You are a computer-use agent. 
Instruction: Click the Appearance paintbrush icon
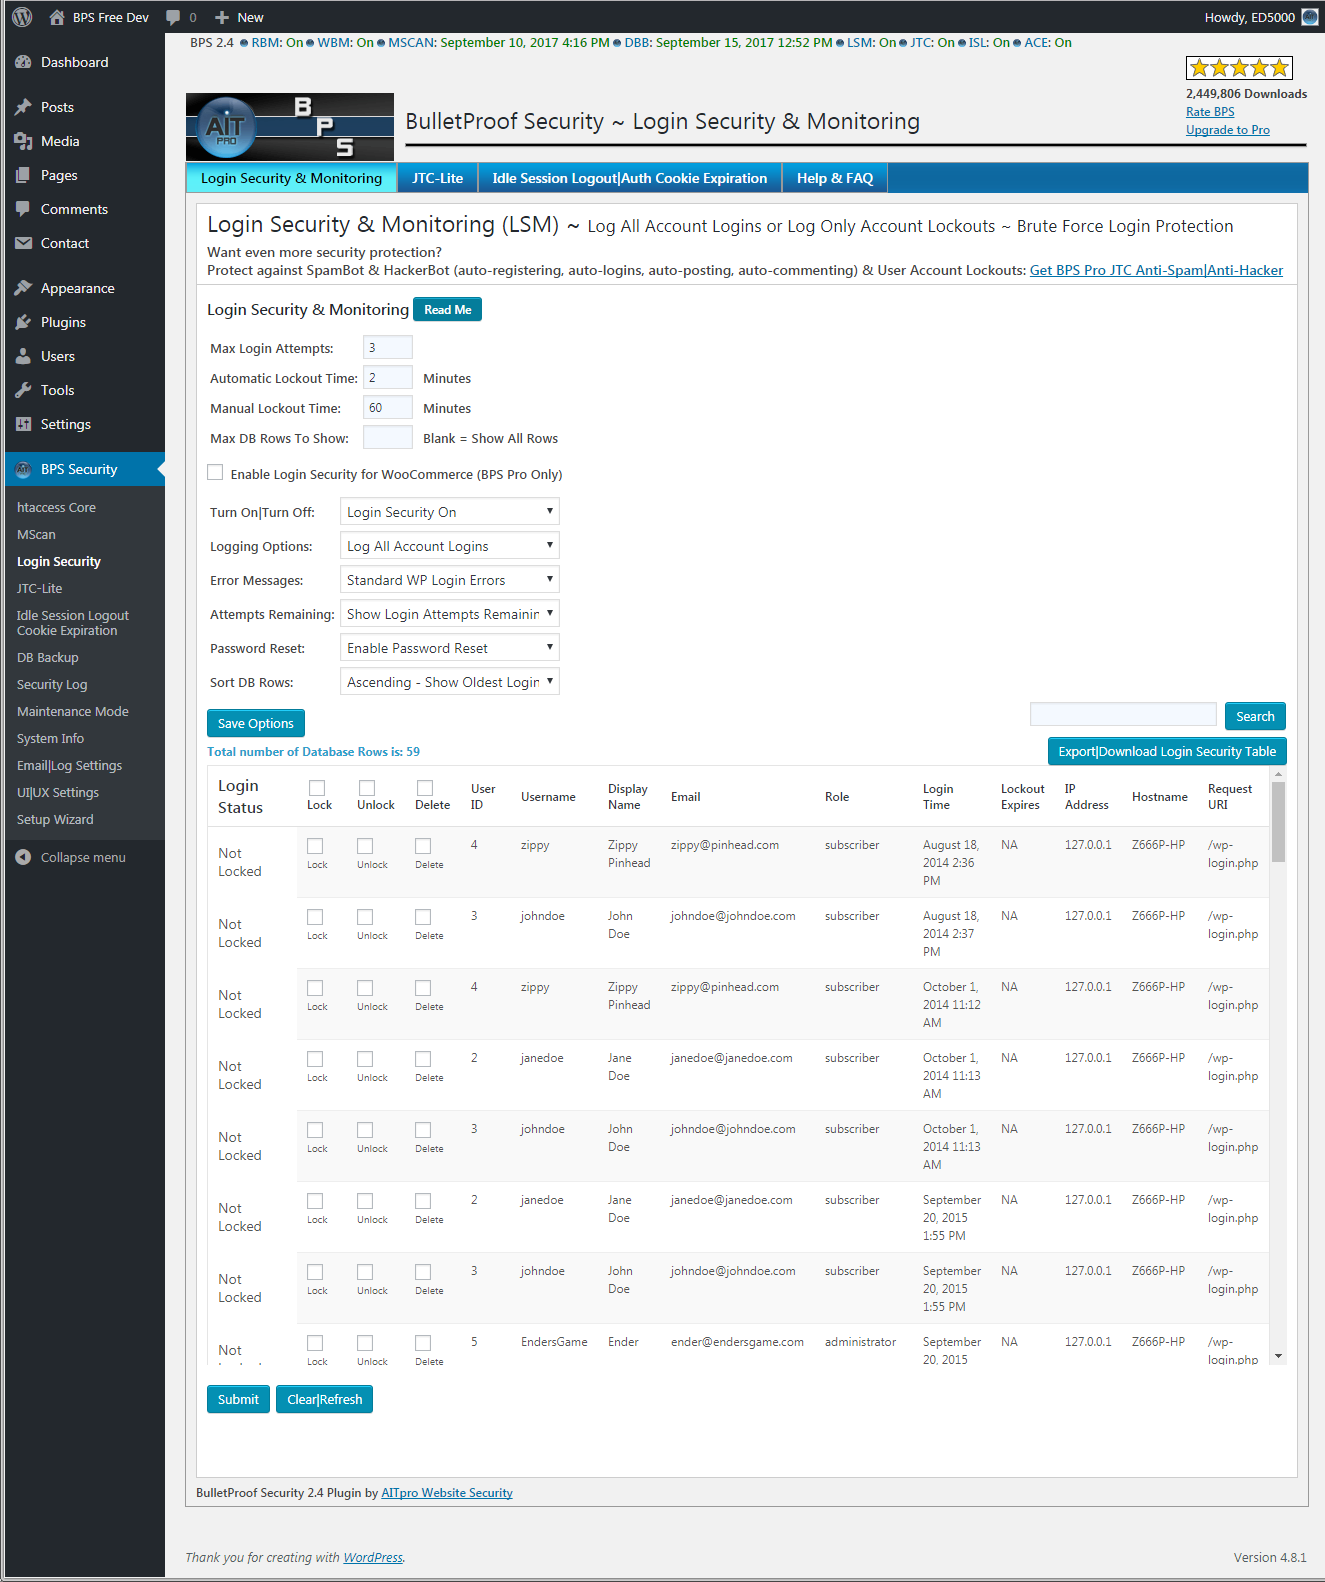(x=24, y=288)
